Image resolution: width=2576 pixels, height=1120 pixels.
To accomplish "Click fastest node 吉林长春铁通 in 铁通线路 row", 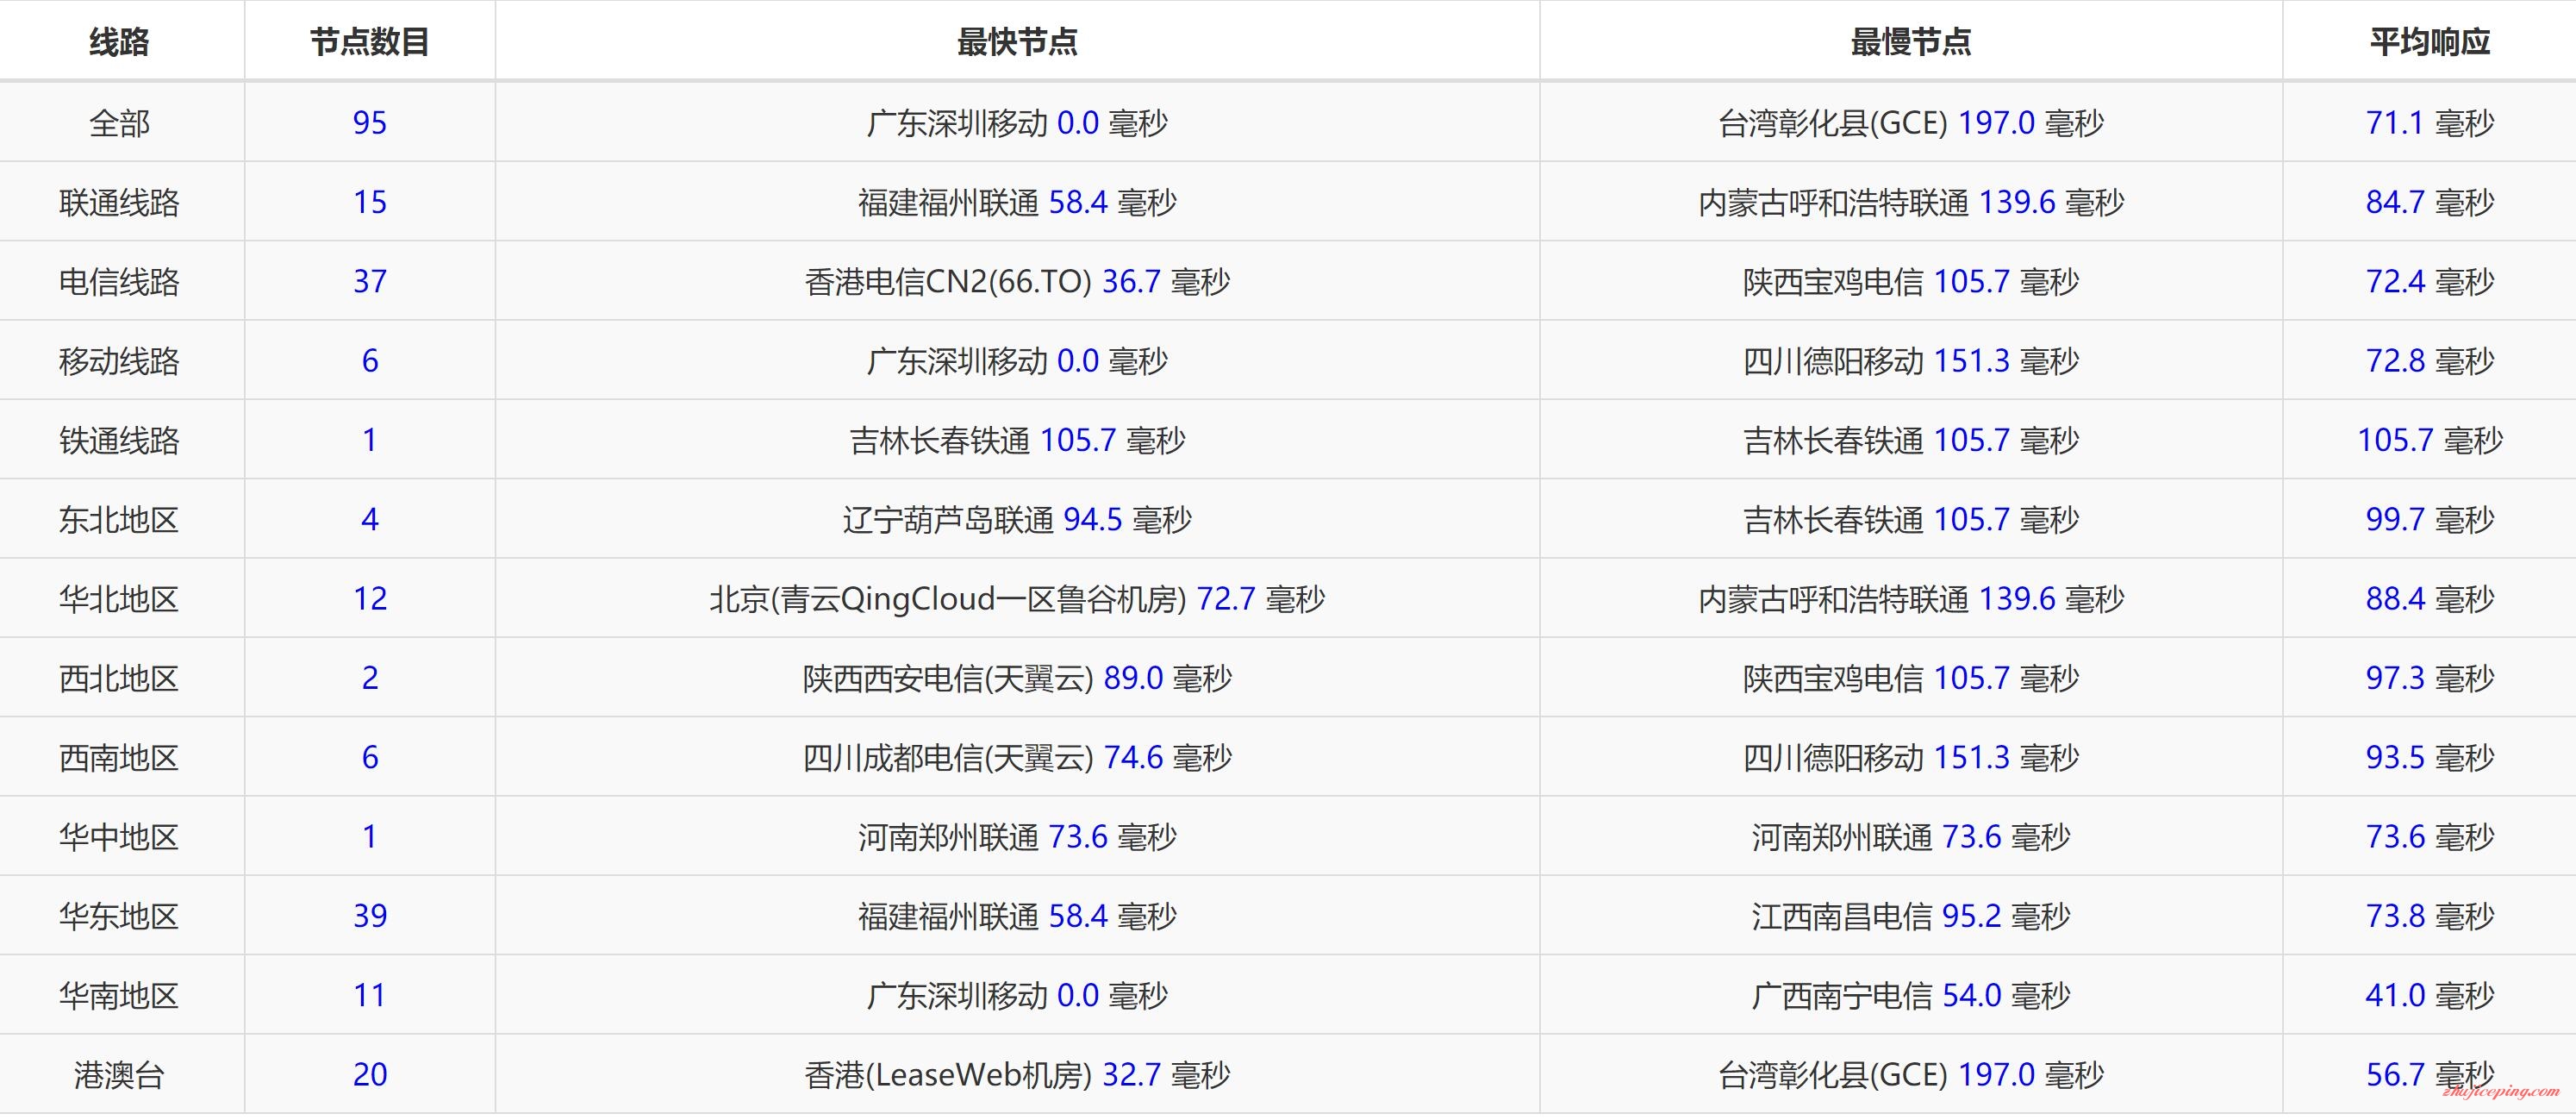I will tap(939, 440).
